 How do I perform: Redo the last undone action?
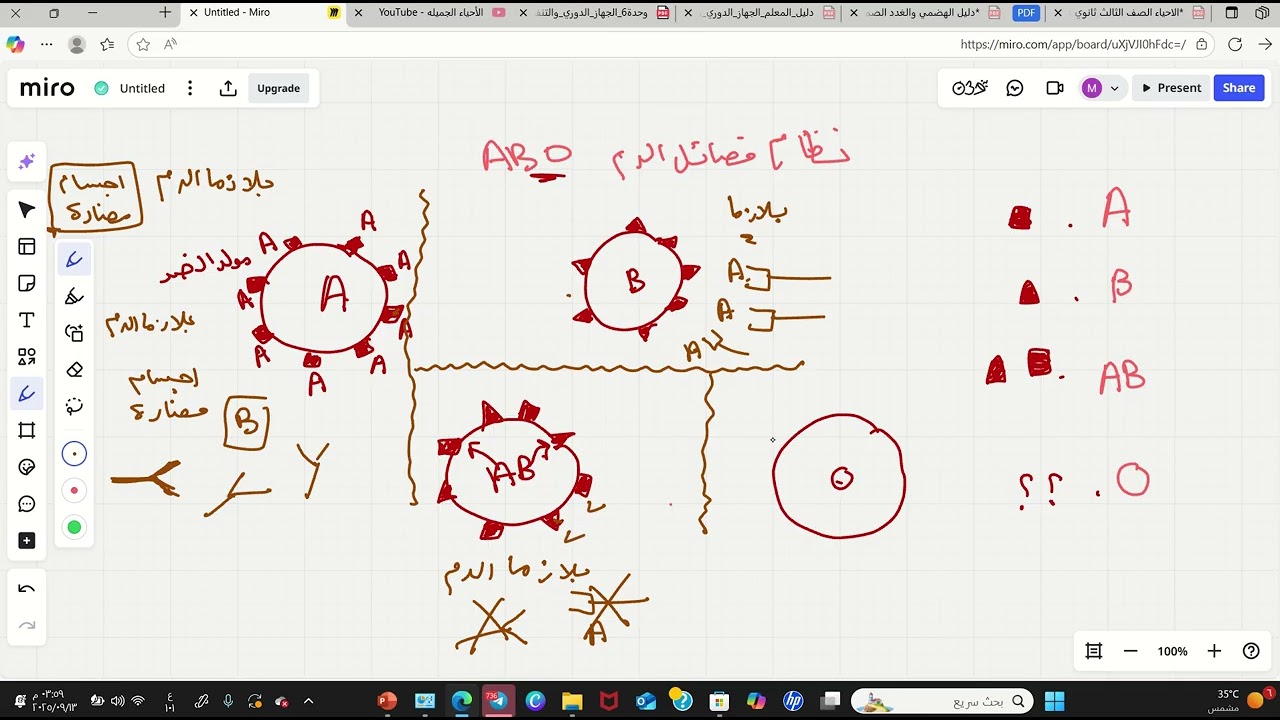point(27,626)
